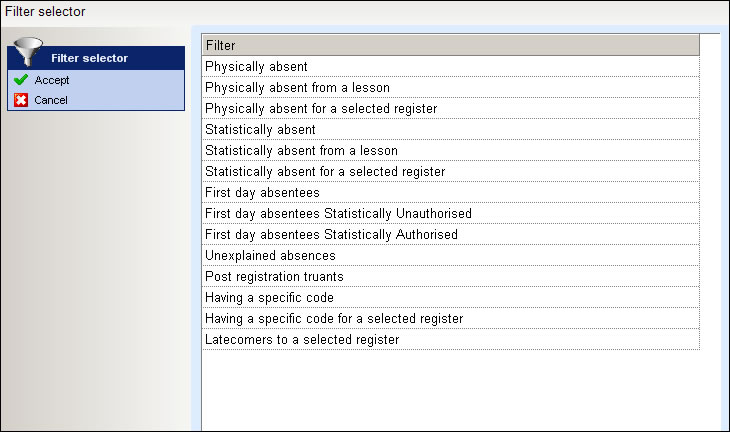Click the red Cancel cross icon
Screen dimensions: 730x432
pyautogui.click(x=21, y=100)
